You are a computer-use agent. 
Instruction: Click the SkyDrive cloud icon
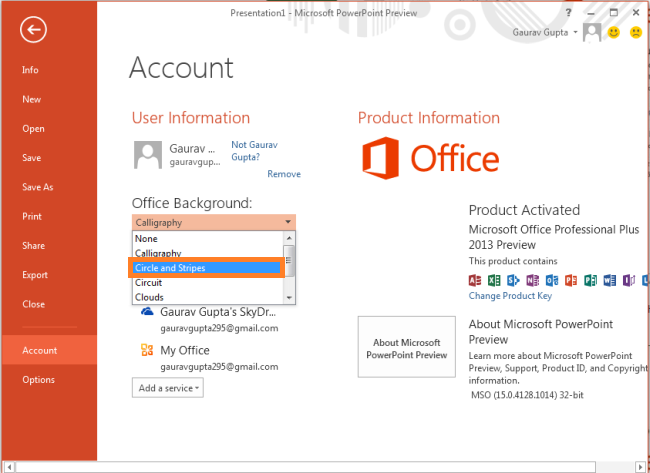click(146, 312)
